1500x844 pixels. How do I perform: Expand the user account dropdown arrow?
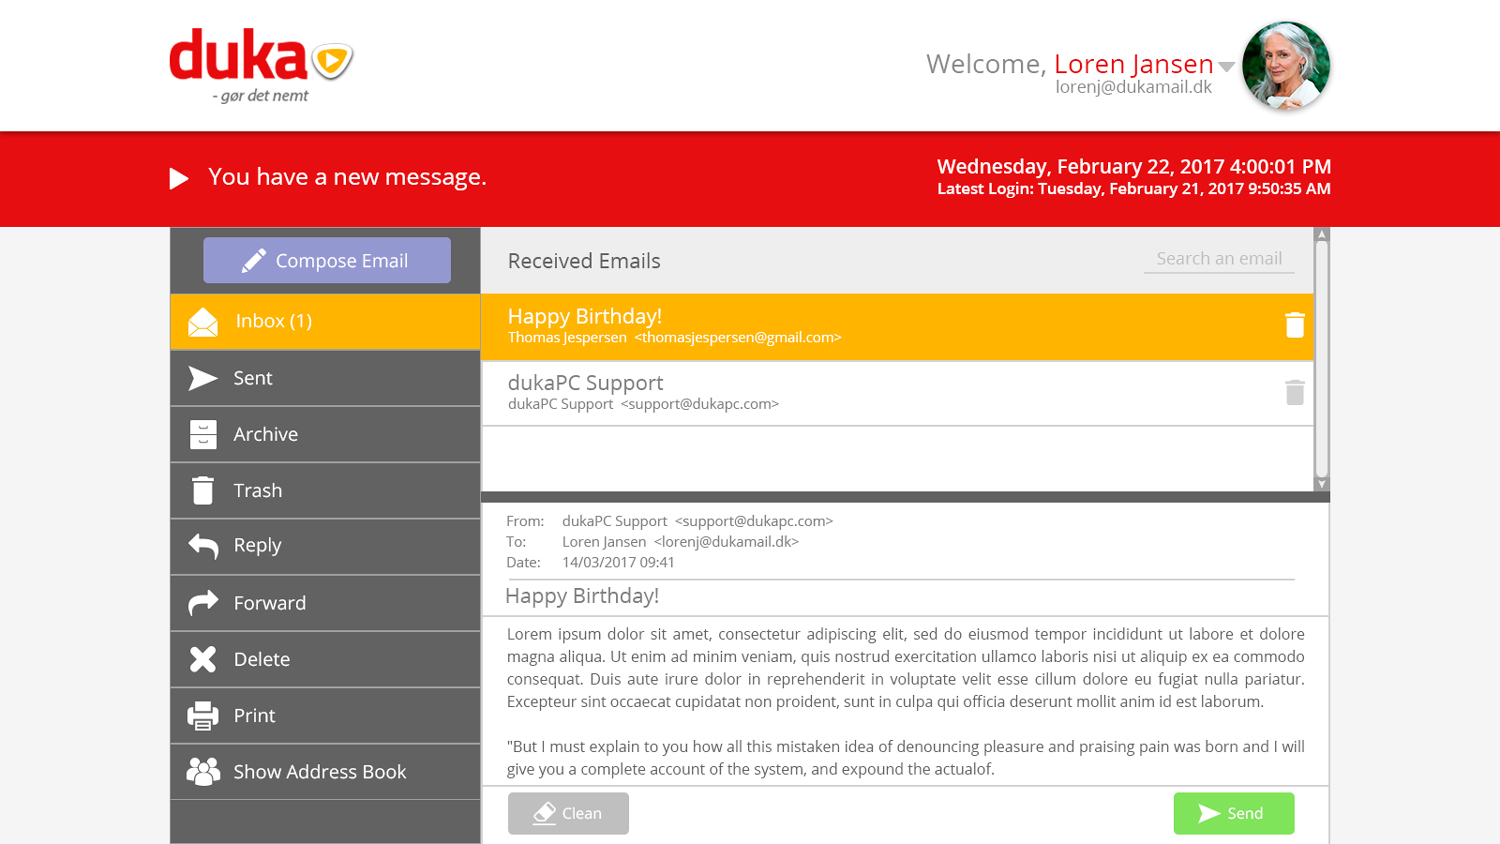pos(1227,67)
